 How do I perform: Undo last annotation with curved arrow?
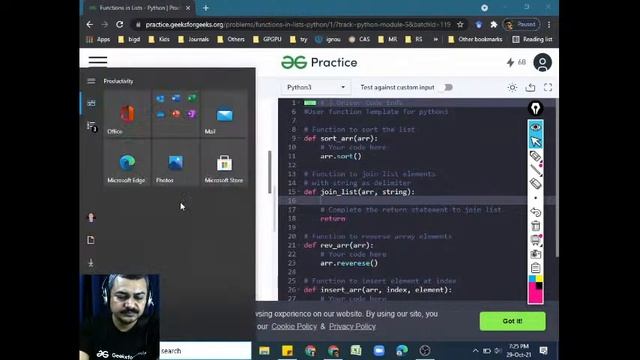(536, 212)
